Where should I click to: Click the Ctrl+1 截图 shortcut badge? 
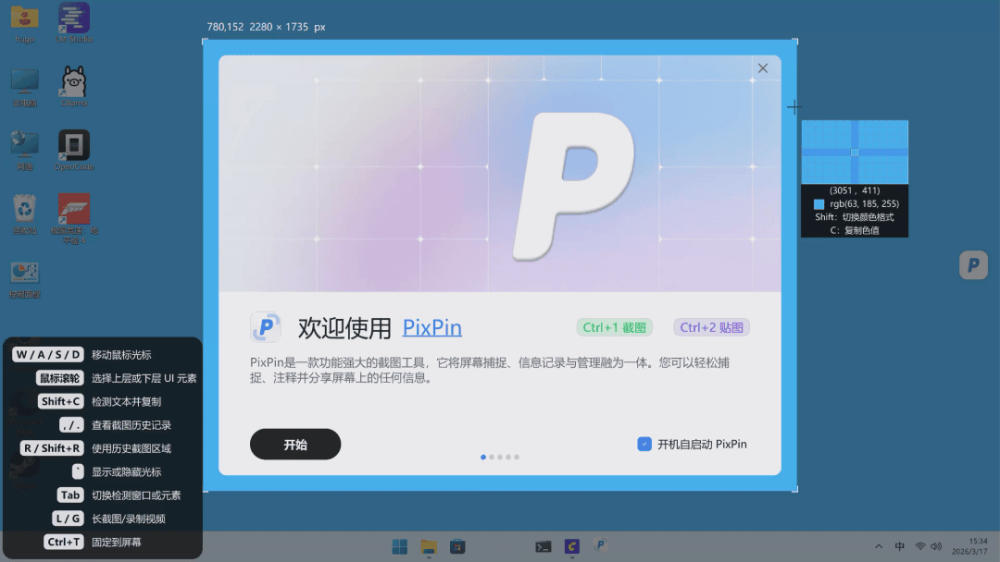tap(614, 327)
